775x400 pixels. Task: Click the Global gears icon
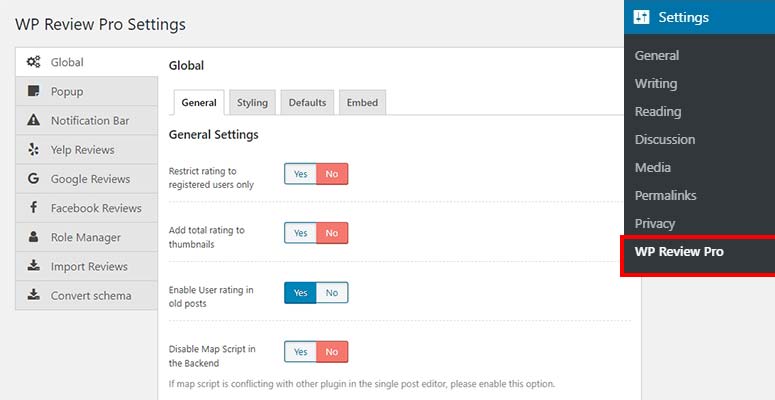(33, 62)
